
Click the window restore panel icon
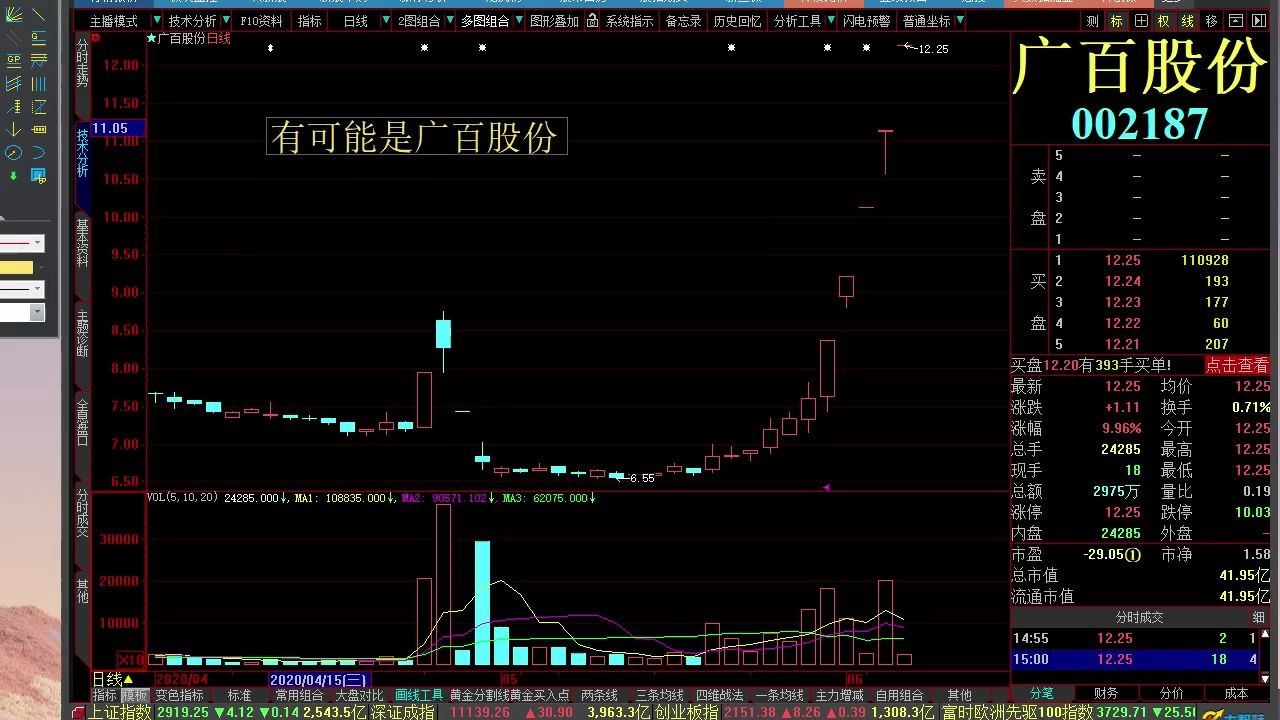1236,21
